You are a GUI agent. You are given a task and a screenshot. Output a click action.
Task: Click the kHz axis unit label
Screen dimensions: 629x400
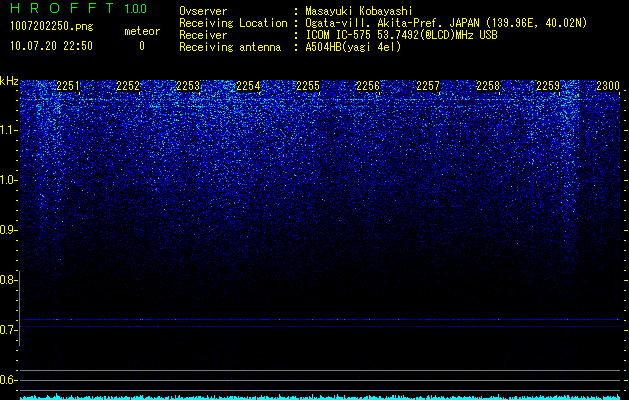pyautogui.click(x=9, y=81)
